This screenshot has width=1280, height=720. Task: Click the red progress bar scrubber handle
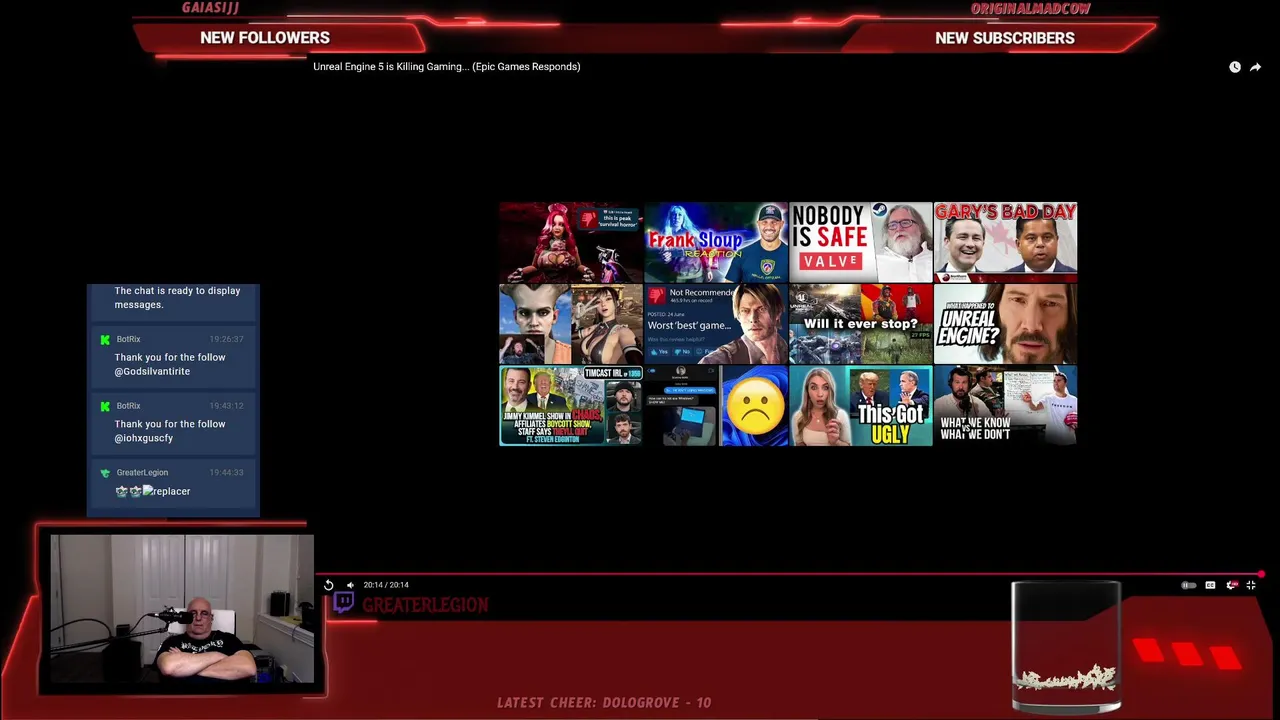[1262, 574]
